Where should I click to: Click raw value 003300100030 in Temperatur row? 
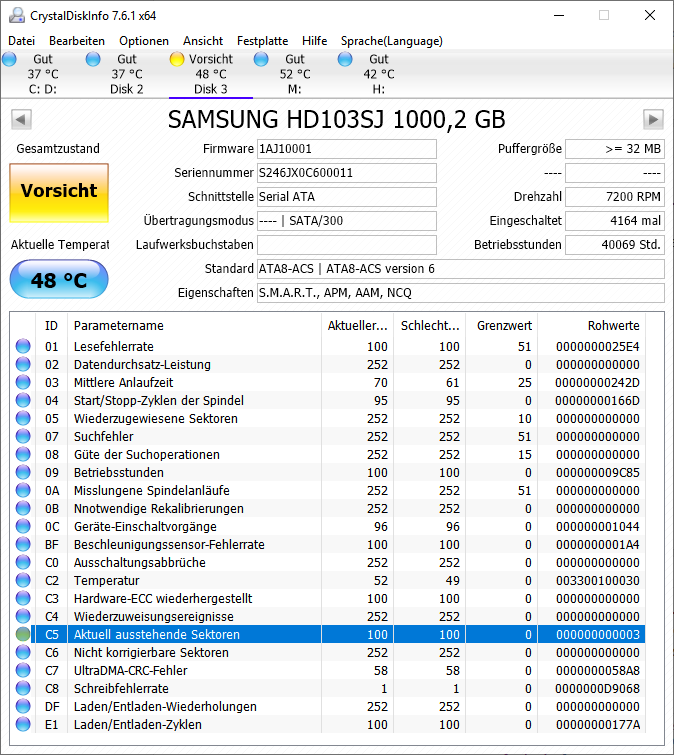[x=597, y=580]
